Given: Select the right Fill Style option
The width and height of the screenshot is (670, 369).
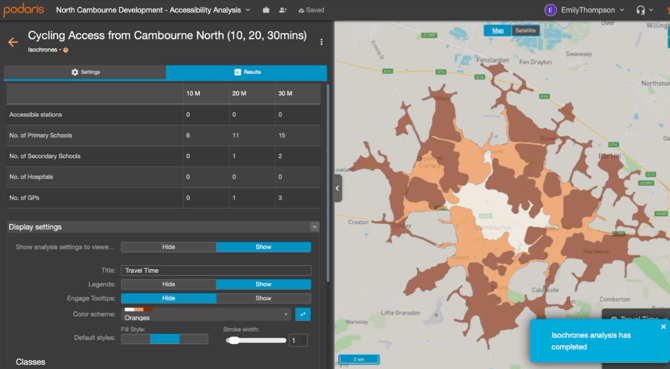Looking at the screenshot, I should tap(194, 339).
